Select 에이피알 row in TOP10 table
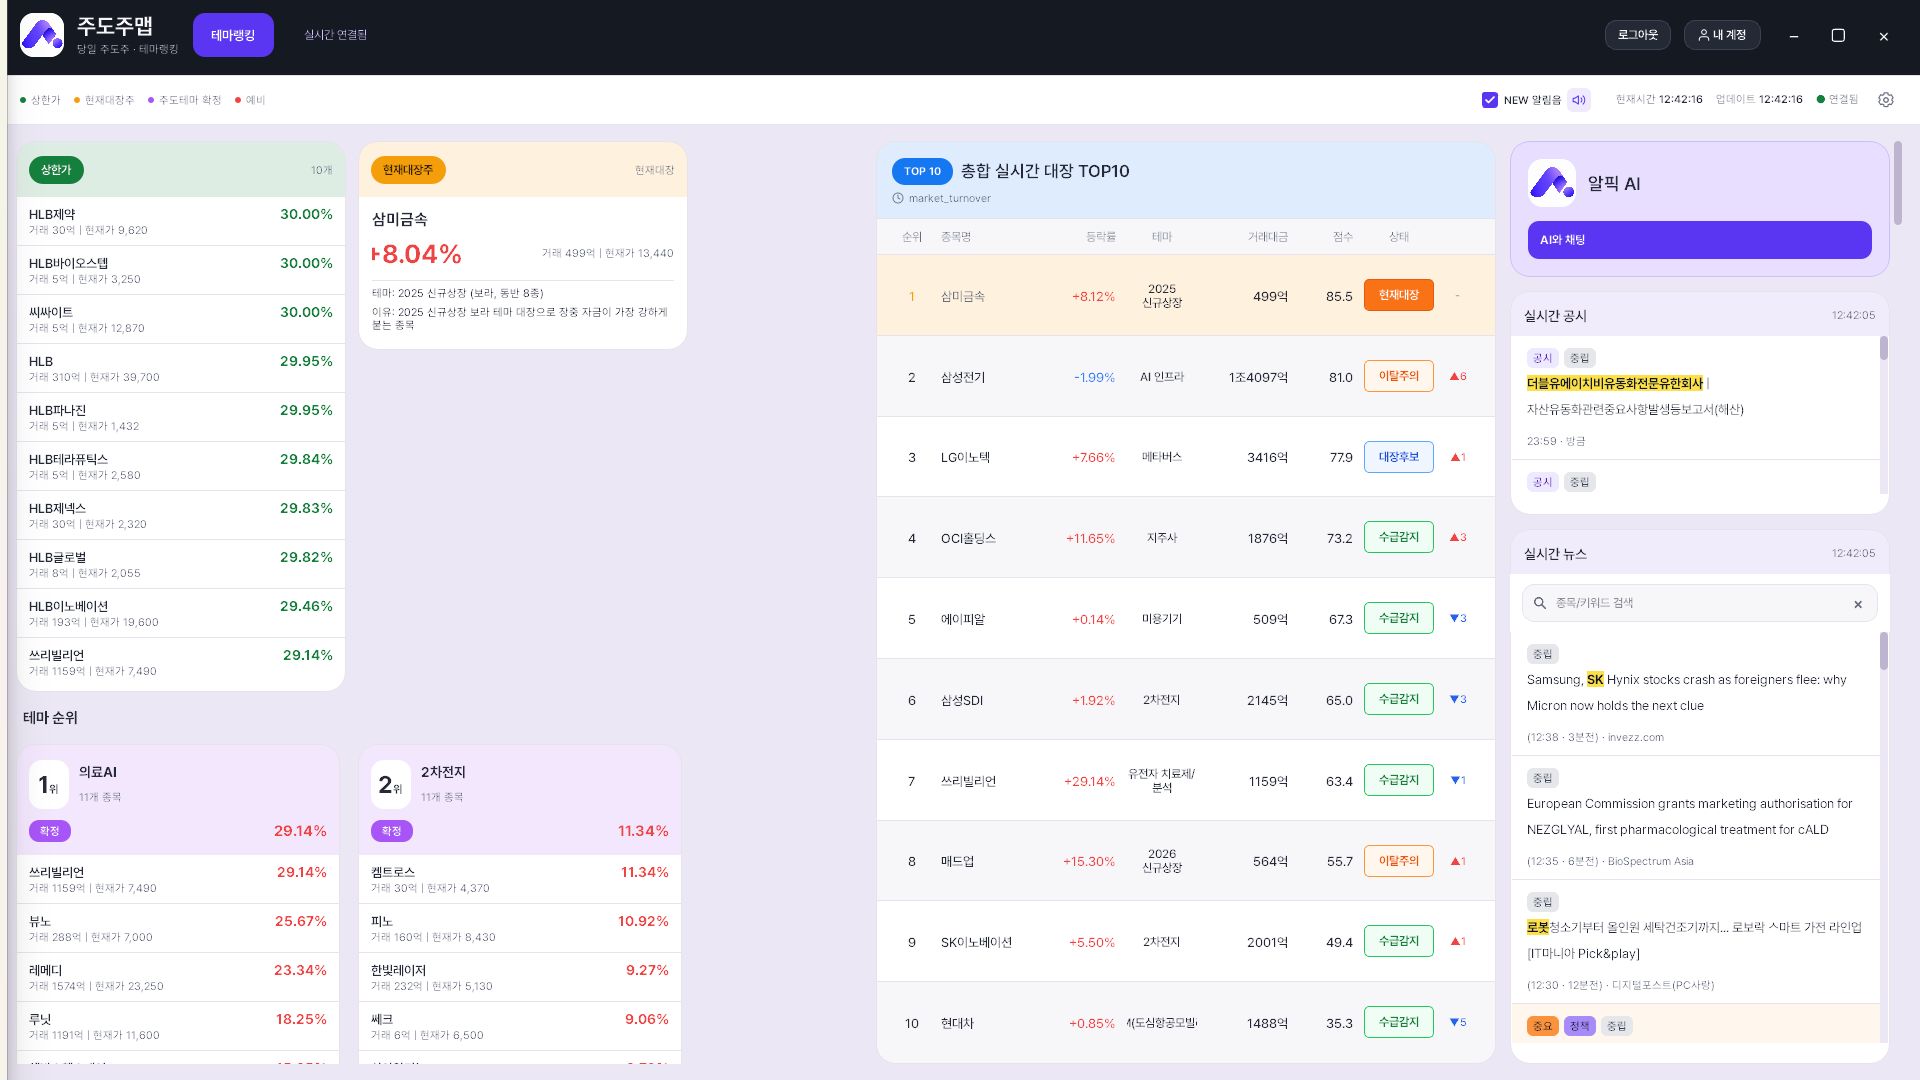The height and width of the screenshot is (1080, 1920). [1185, 619]
